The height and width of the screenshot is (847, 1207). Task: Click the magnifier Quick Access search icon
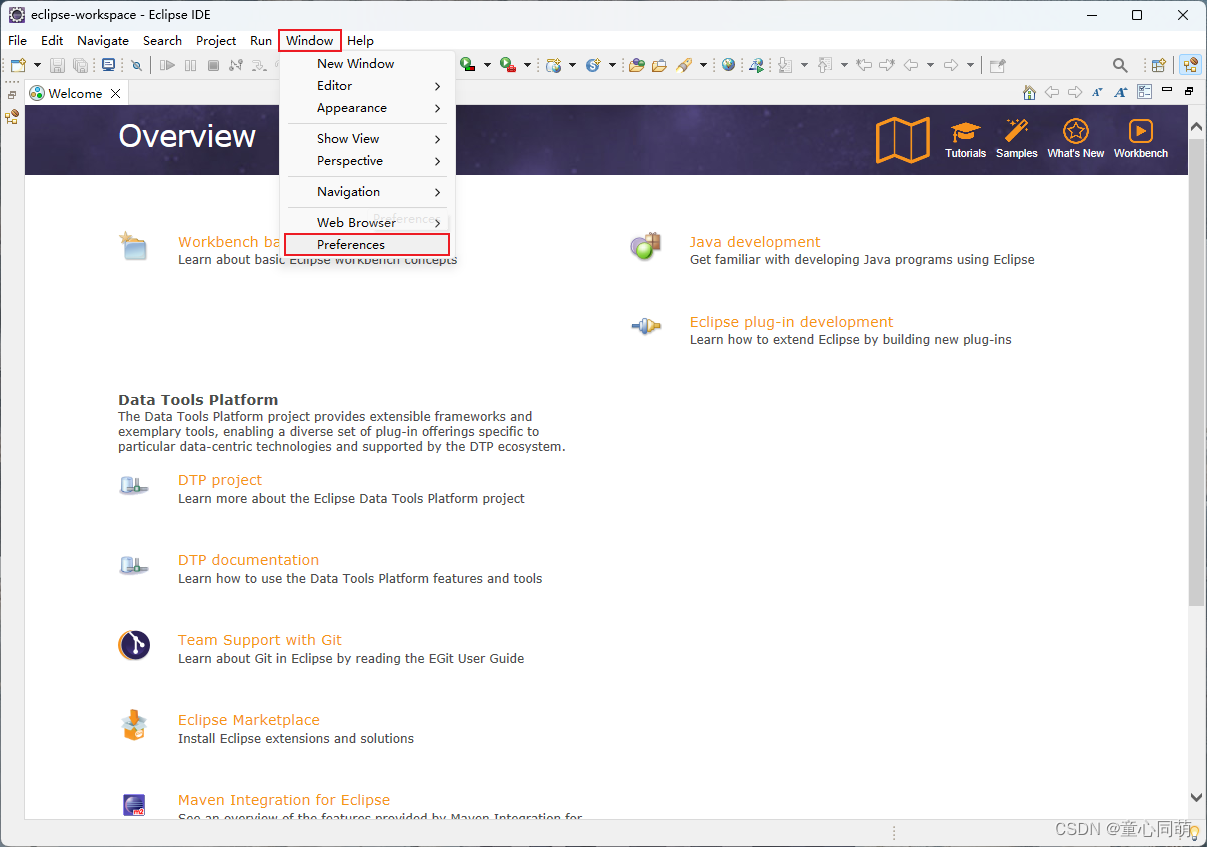coord(1120,65)
